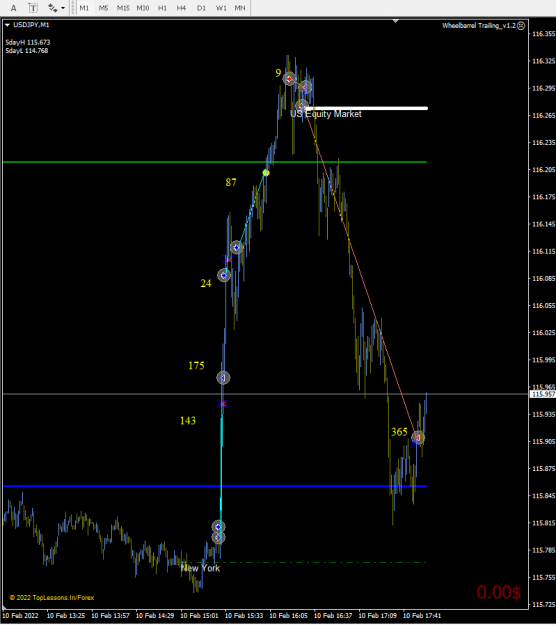This screenshot has width=556, height=625.
Task: Select the Text Label tool 'T'
Action: (33, 8)
